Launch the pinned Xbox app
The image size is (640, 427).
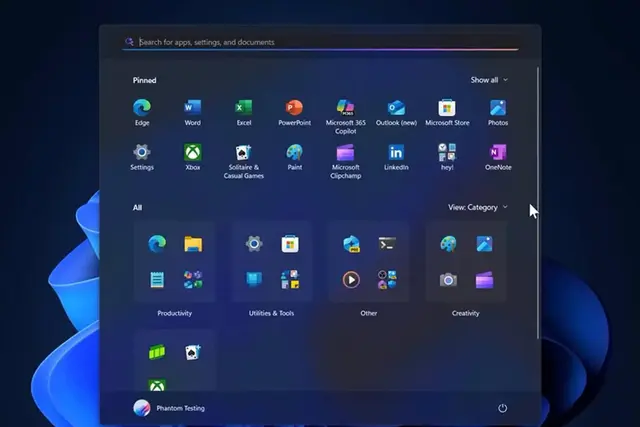click(x=192, y=157)
